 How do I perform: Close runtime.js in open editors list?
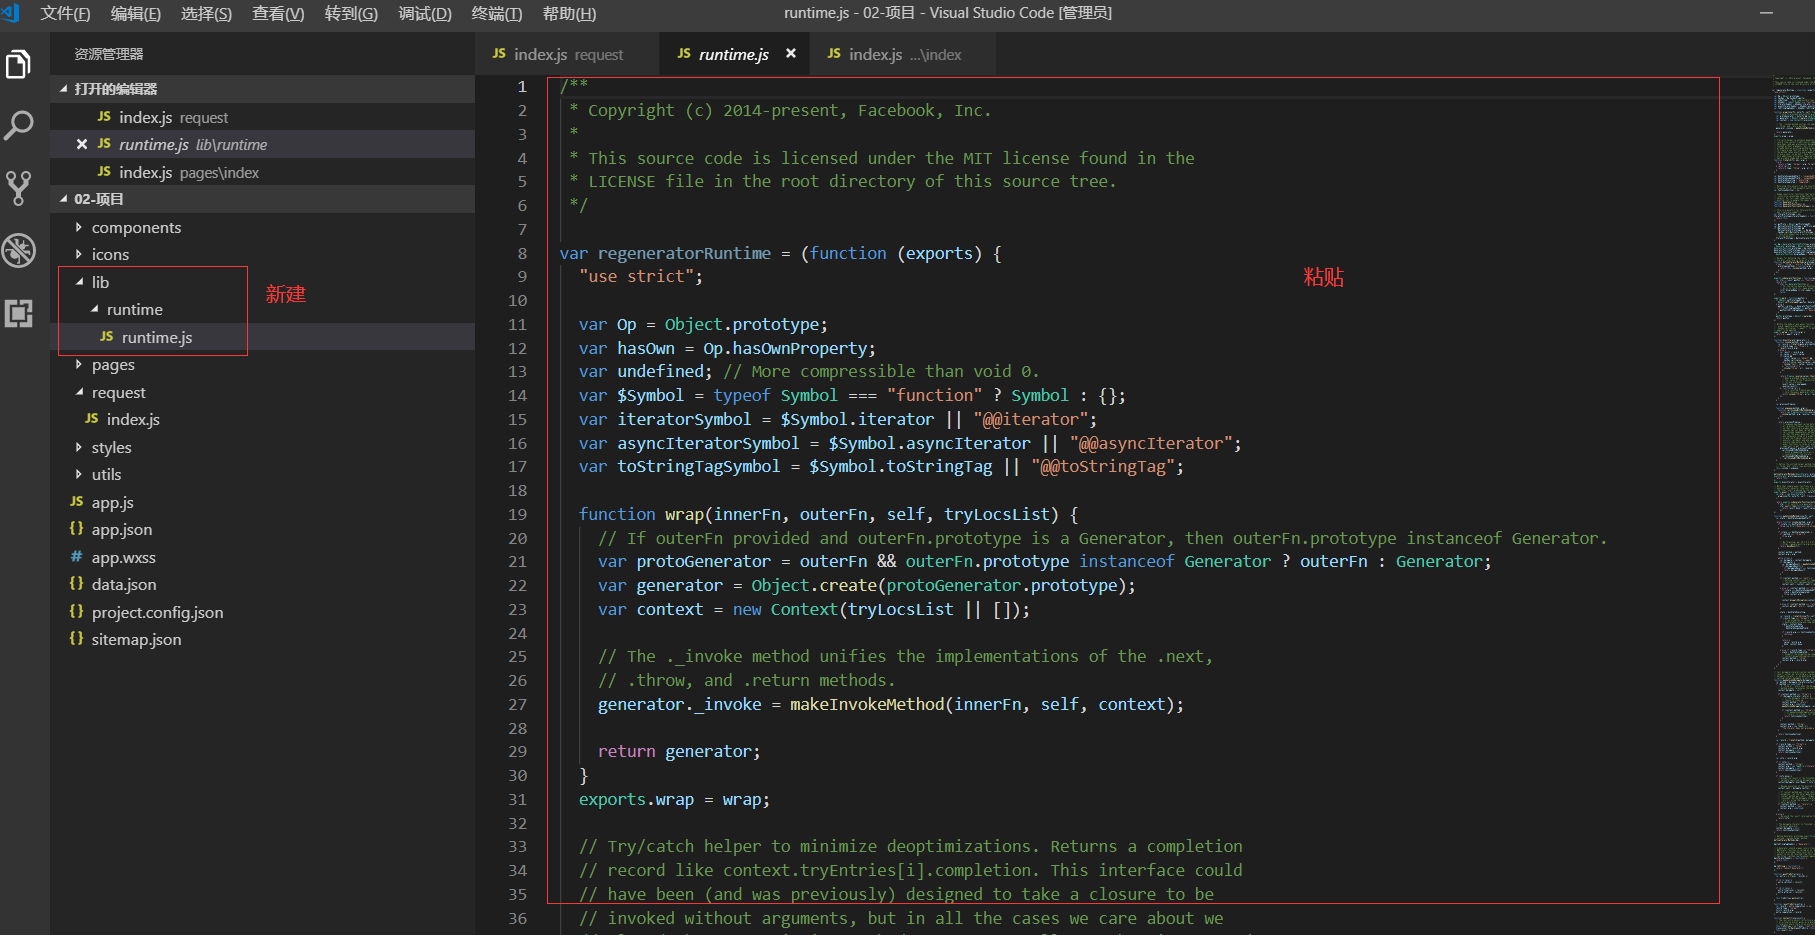coord(82,145)
